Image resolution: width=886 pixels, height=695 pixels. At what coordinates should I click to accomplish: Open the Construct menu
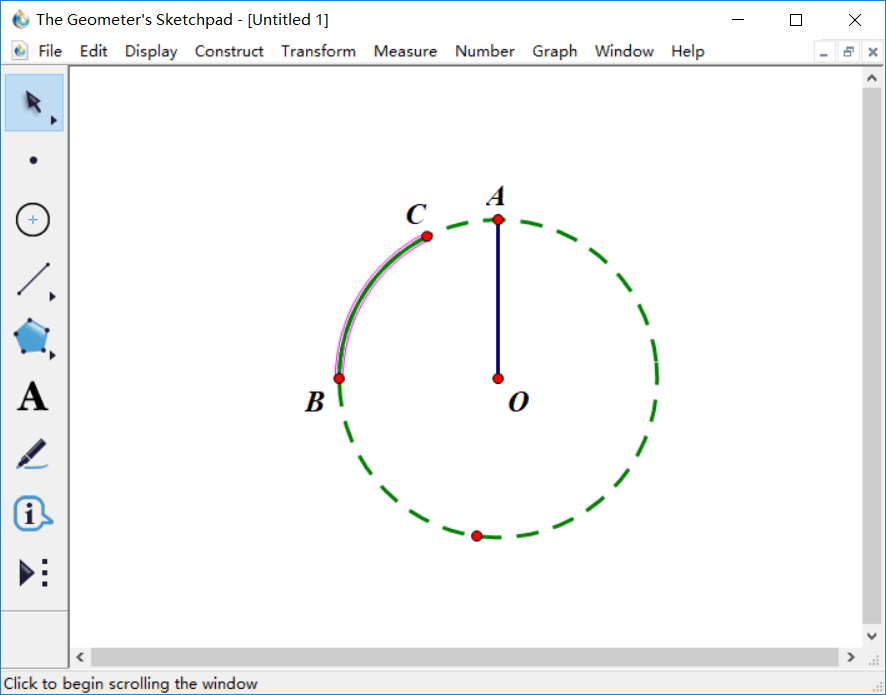229,51
